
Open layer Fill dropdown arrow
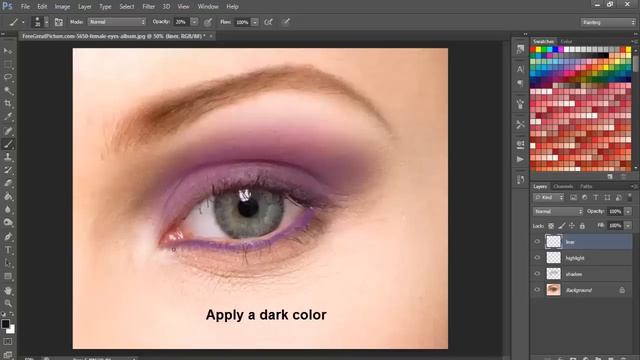(x=628, y=225)
